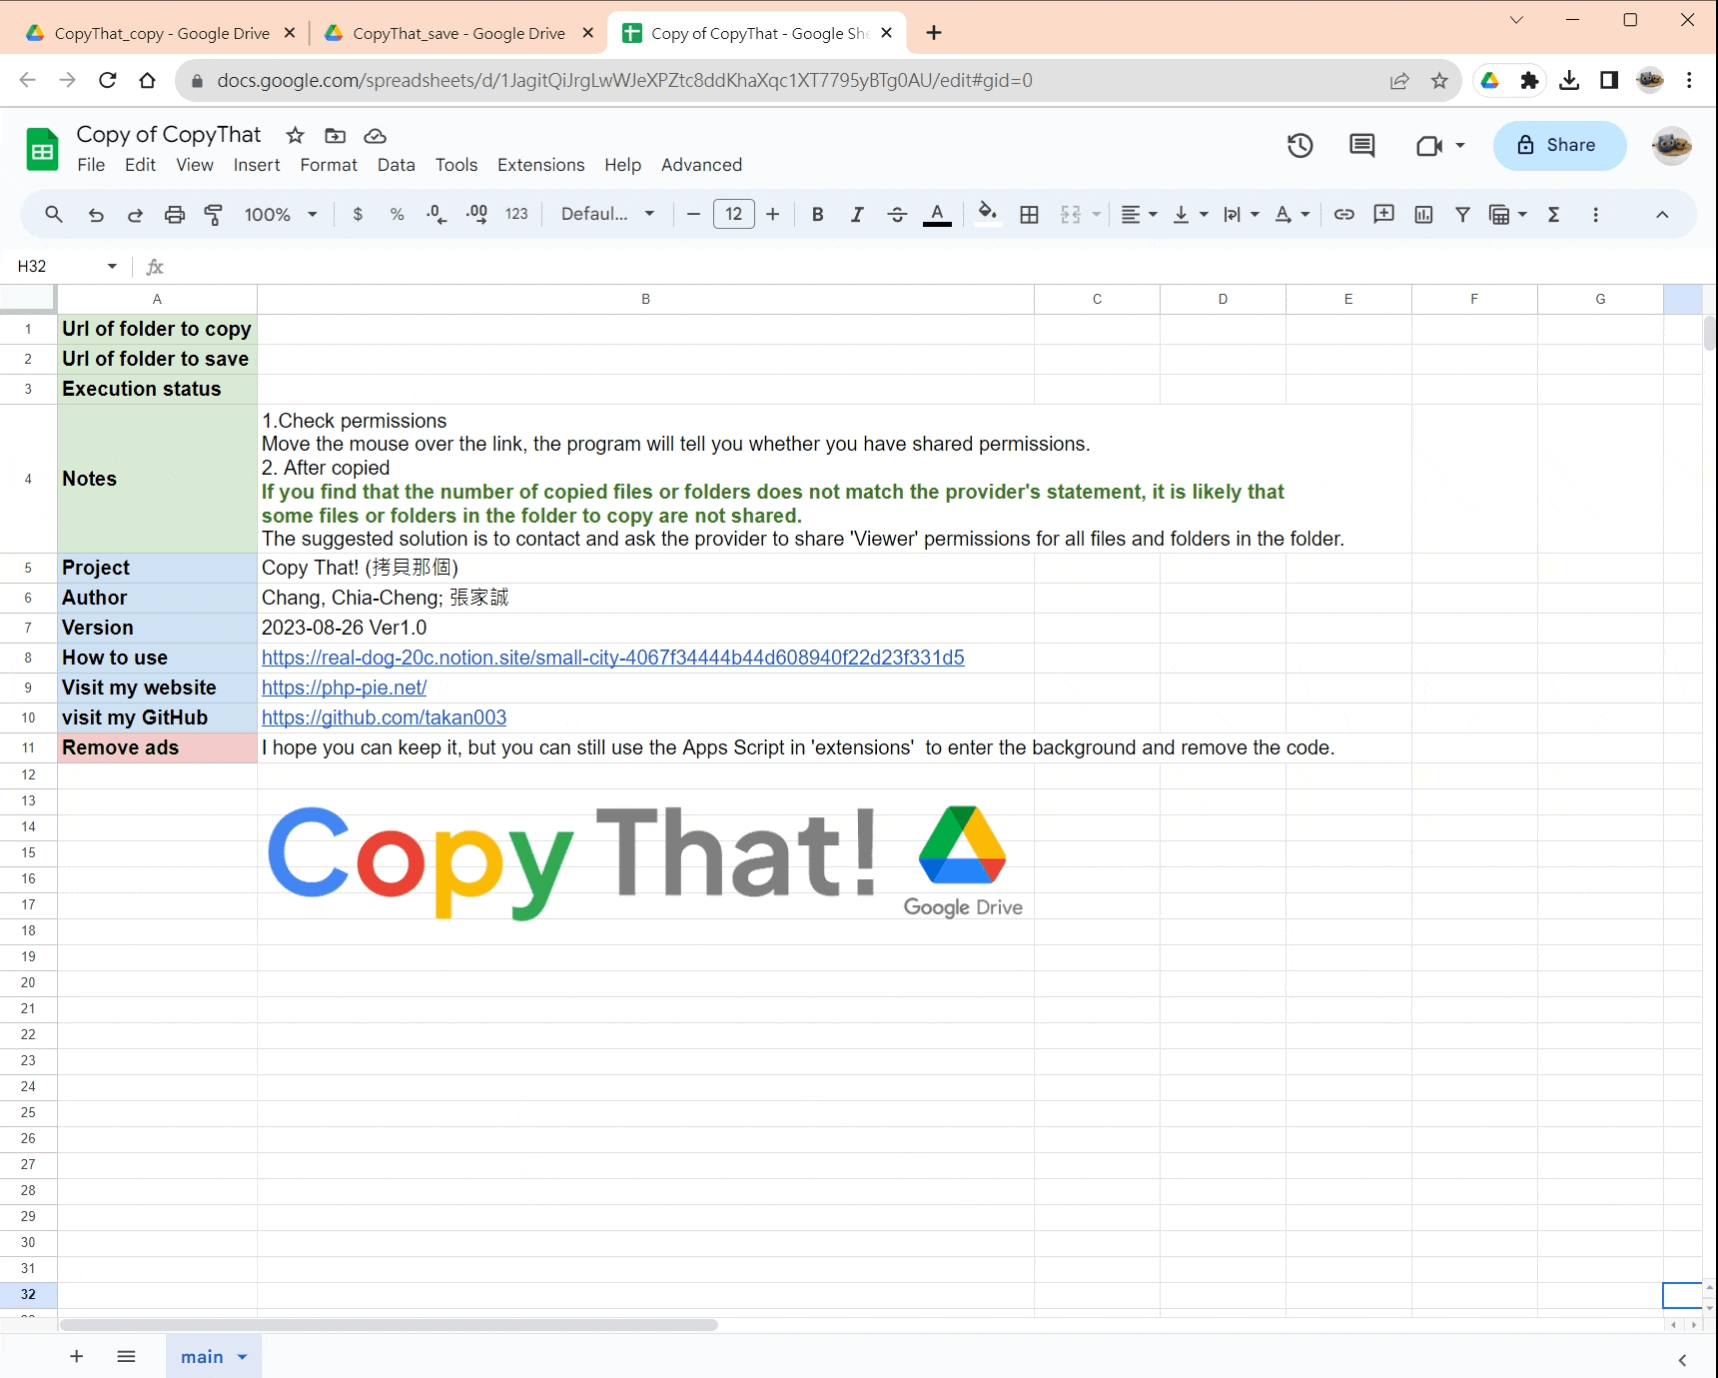Open the toolbar's more options menu
The width and height of the screenshot is (1718, 1378).
click(x=1596, y=214)
